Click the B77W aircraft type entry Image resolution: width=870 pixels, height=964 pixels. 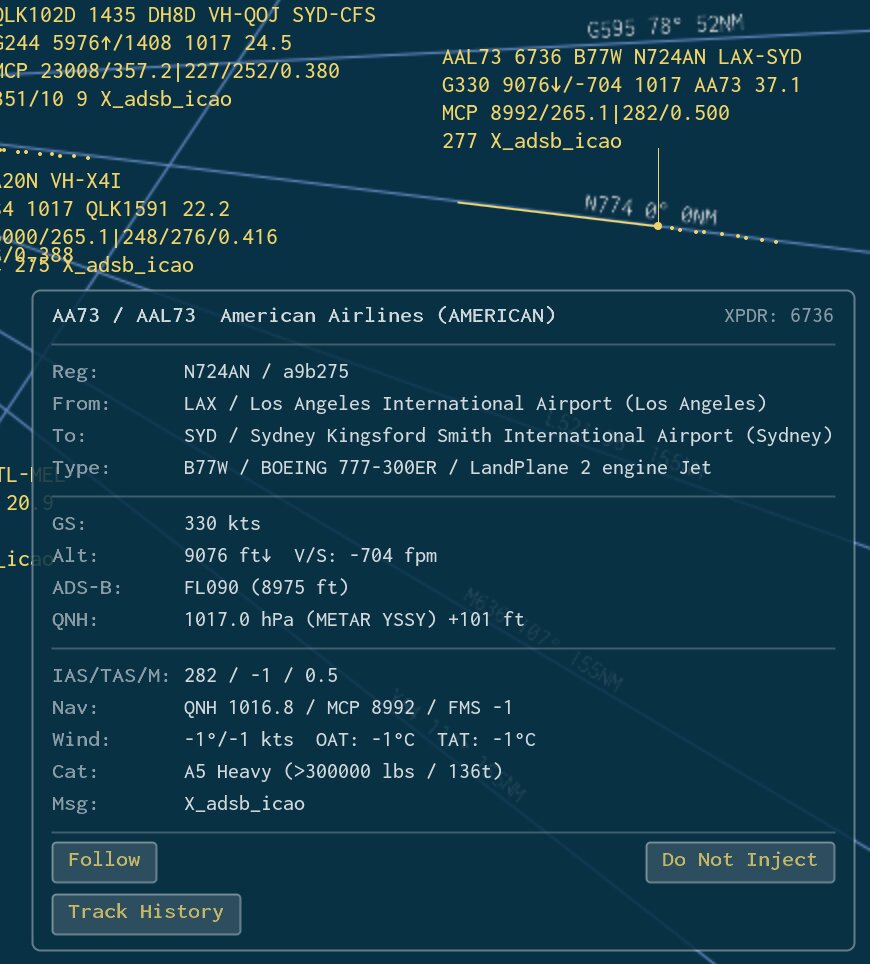click(447, 468)
